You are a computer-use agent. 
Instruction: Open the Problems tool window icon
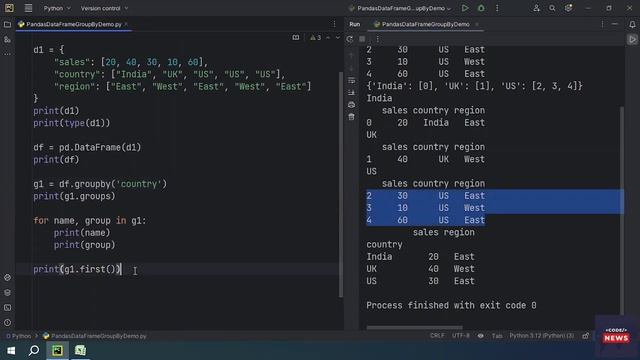(x=7, y=323)
